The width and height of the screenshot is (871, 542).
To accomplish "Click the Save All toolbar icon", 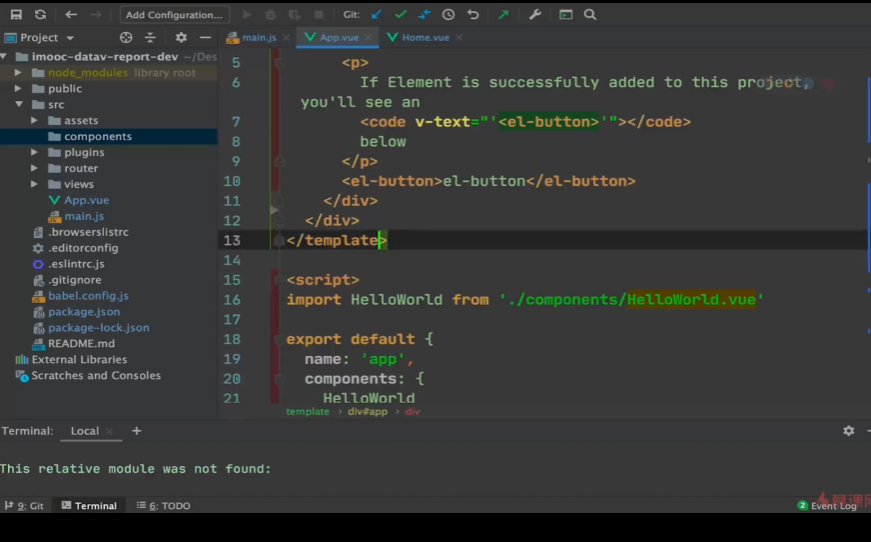I will [16, 15].
